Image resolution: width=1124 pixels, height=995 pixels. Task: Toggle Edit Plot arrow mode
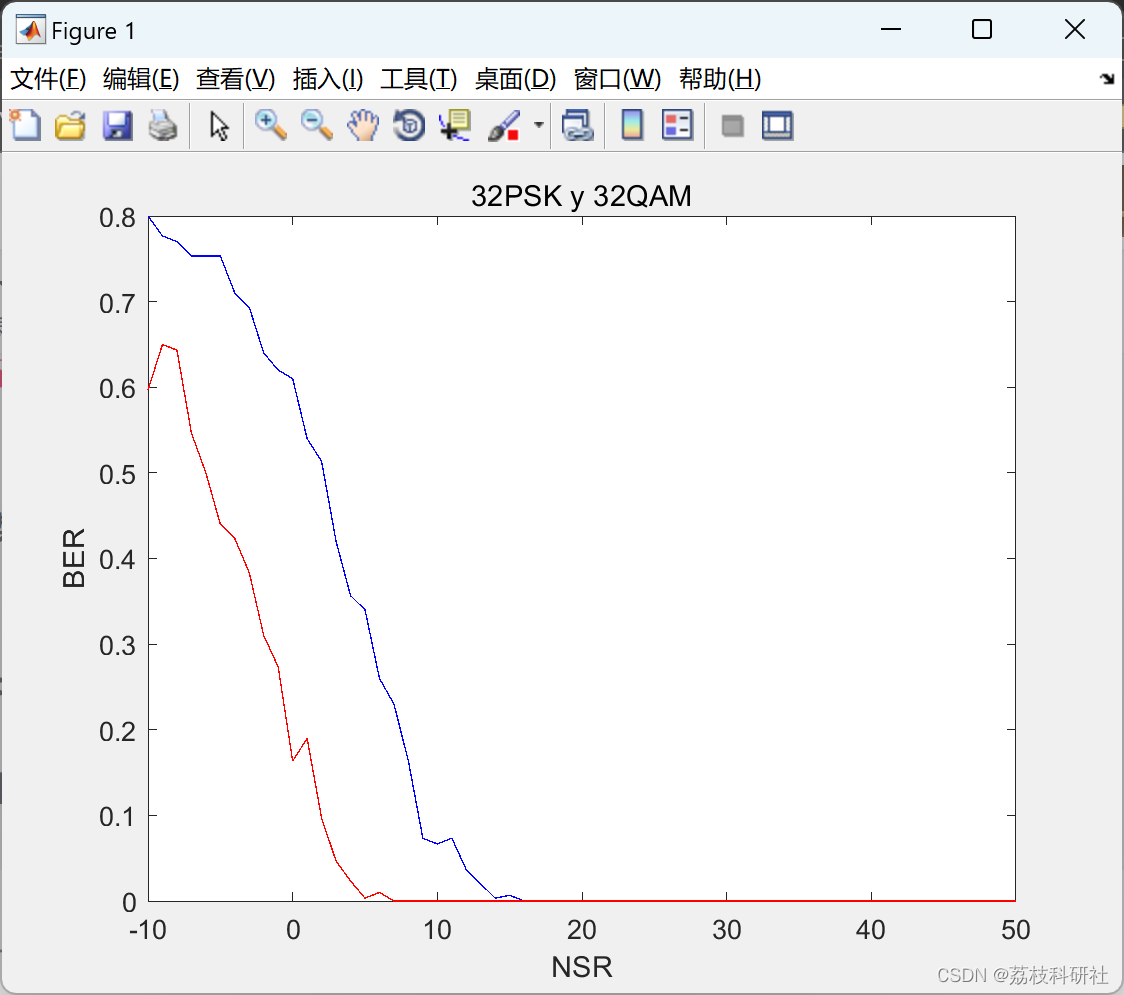[x=216, y=125]
